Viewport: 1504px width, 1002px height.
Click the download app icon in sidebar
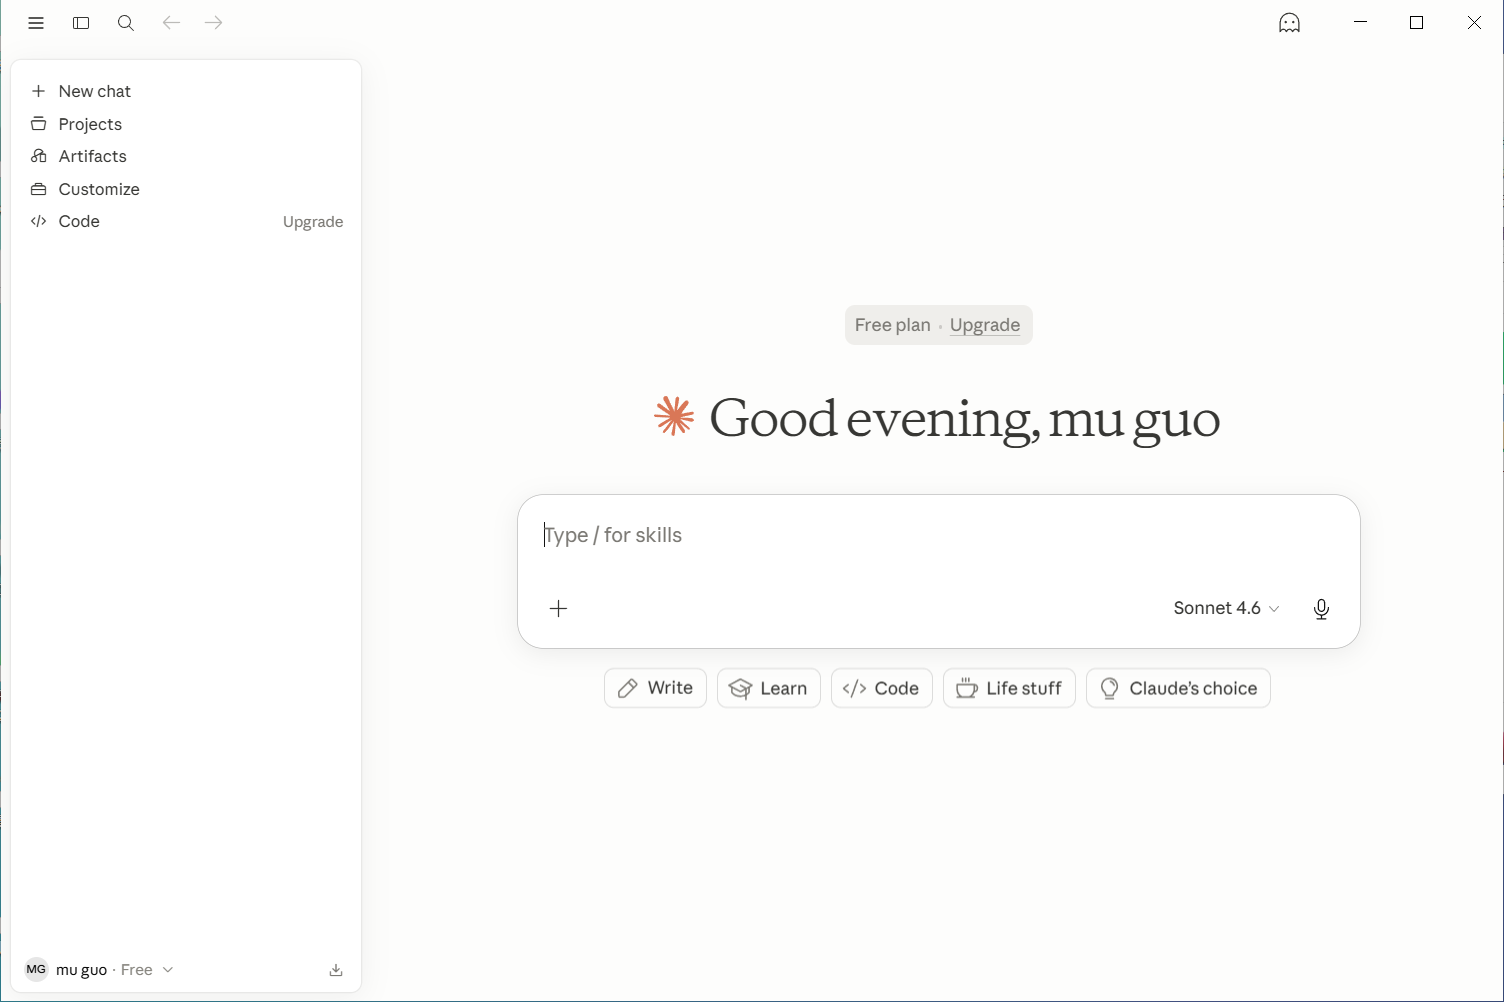click(x=336, y=970)
